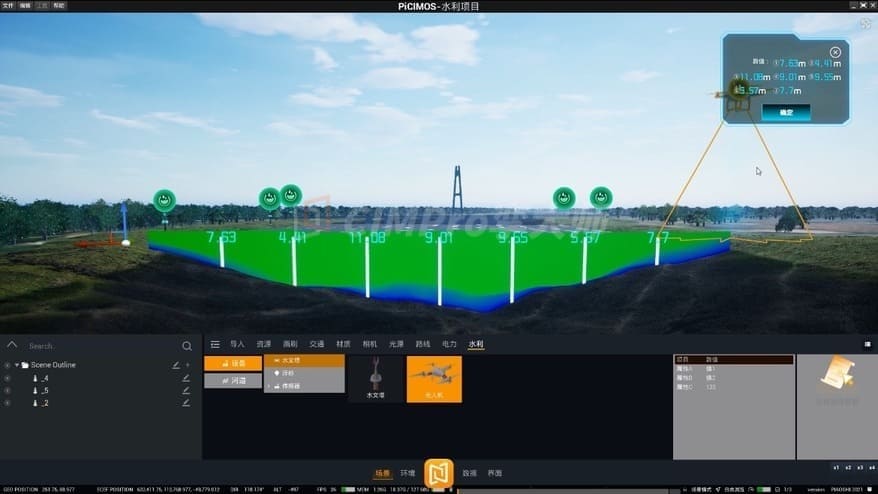Select the drone (无人机) asset thumbnail
Screen dimensions: 878x494
click(434, 378)
